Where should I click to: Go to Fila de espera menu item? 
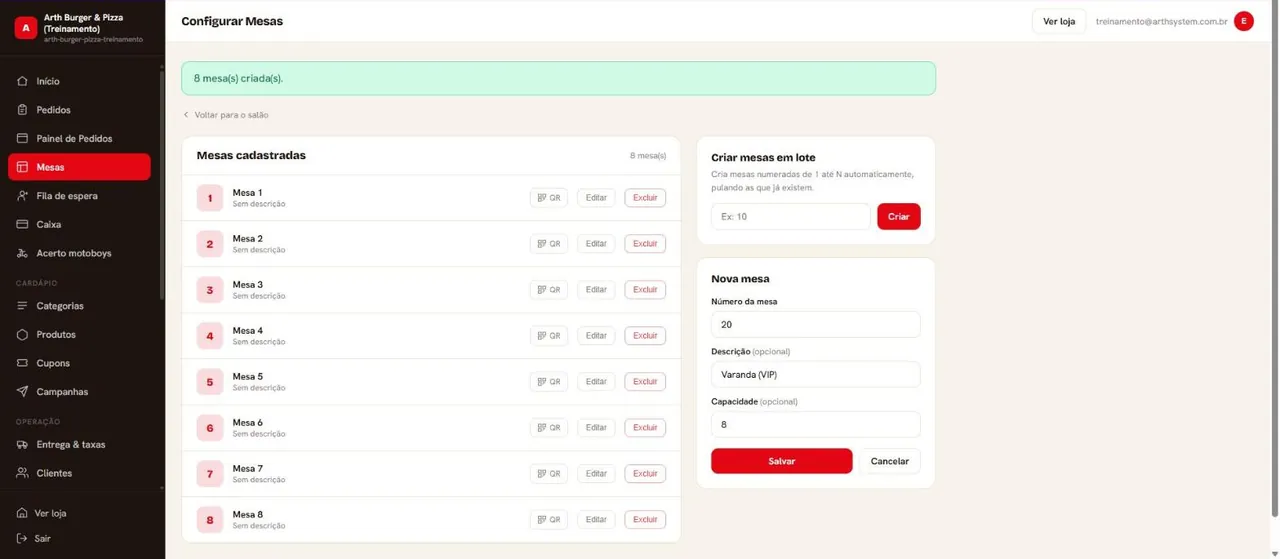79,196
